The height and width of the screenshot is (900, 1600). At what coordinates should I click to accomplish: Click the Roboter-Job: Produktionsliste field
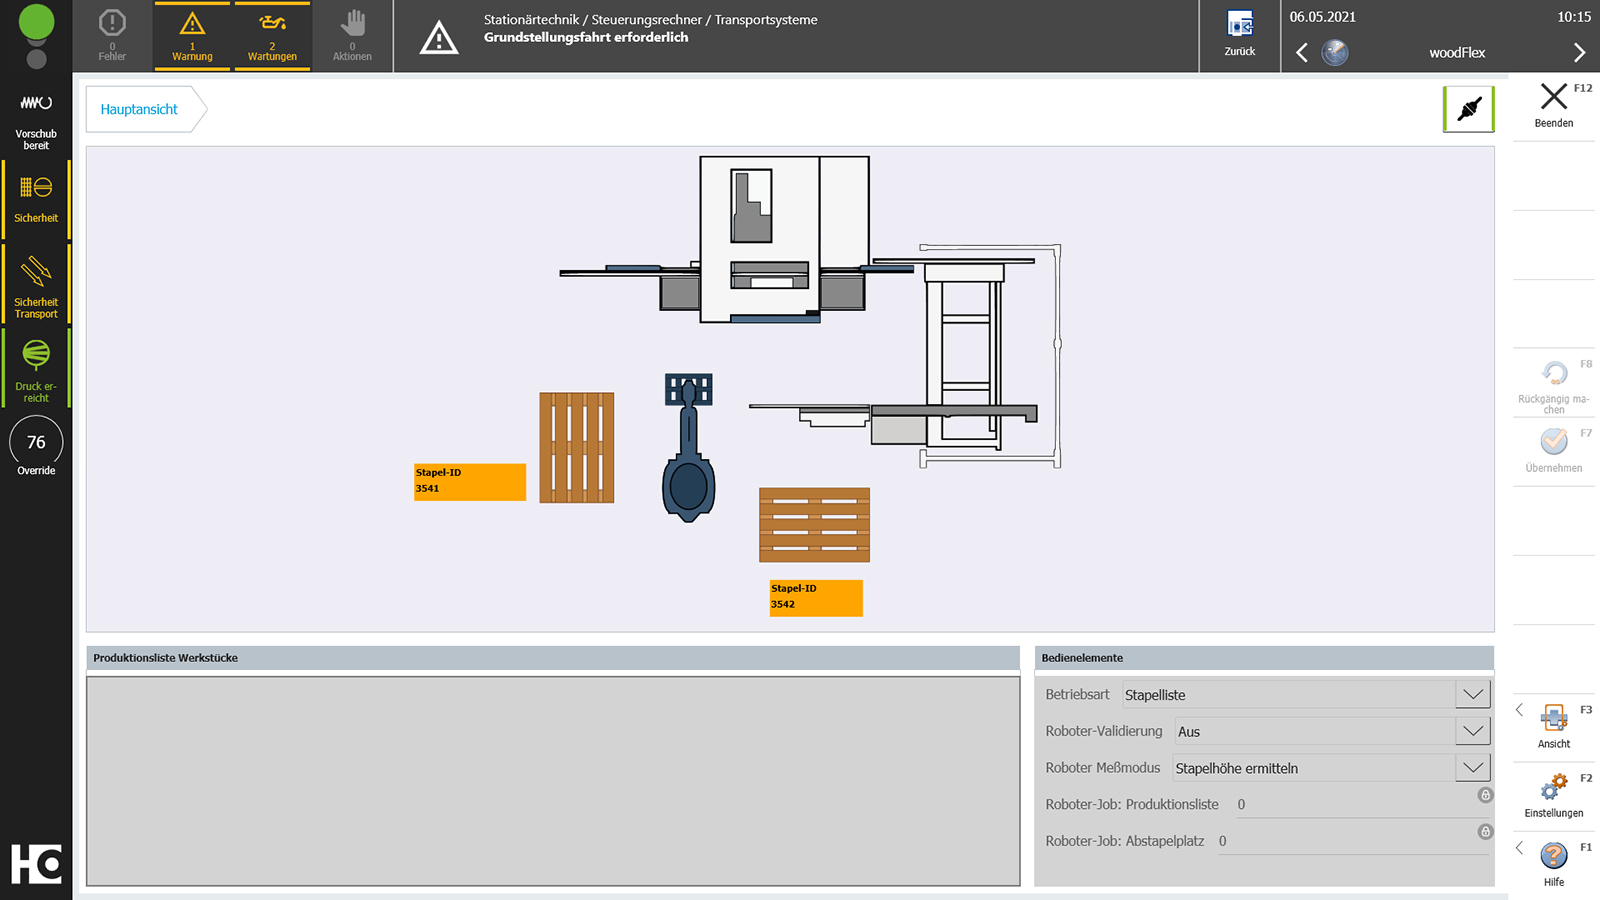point(1355,805)
